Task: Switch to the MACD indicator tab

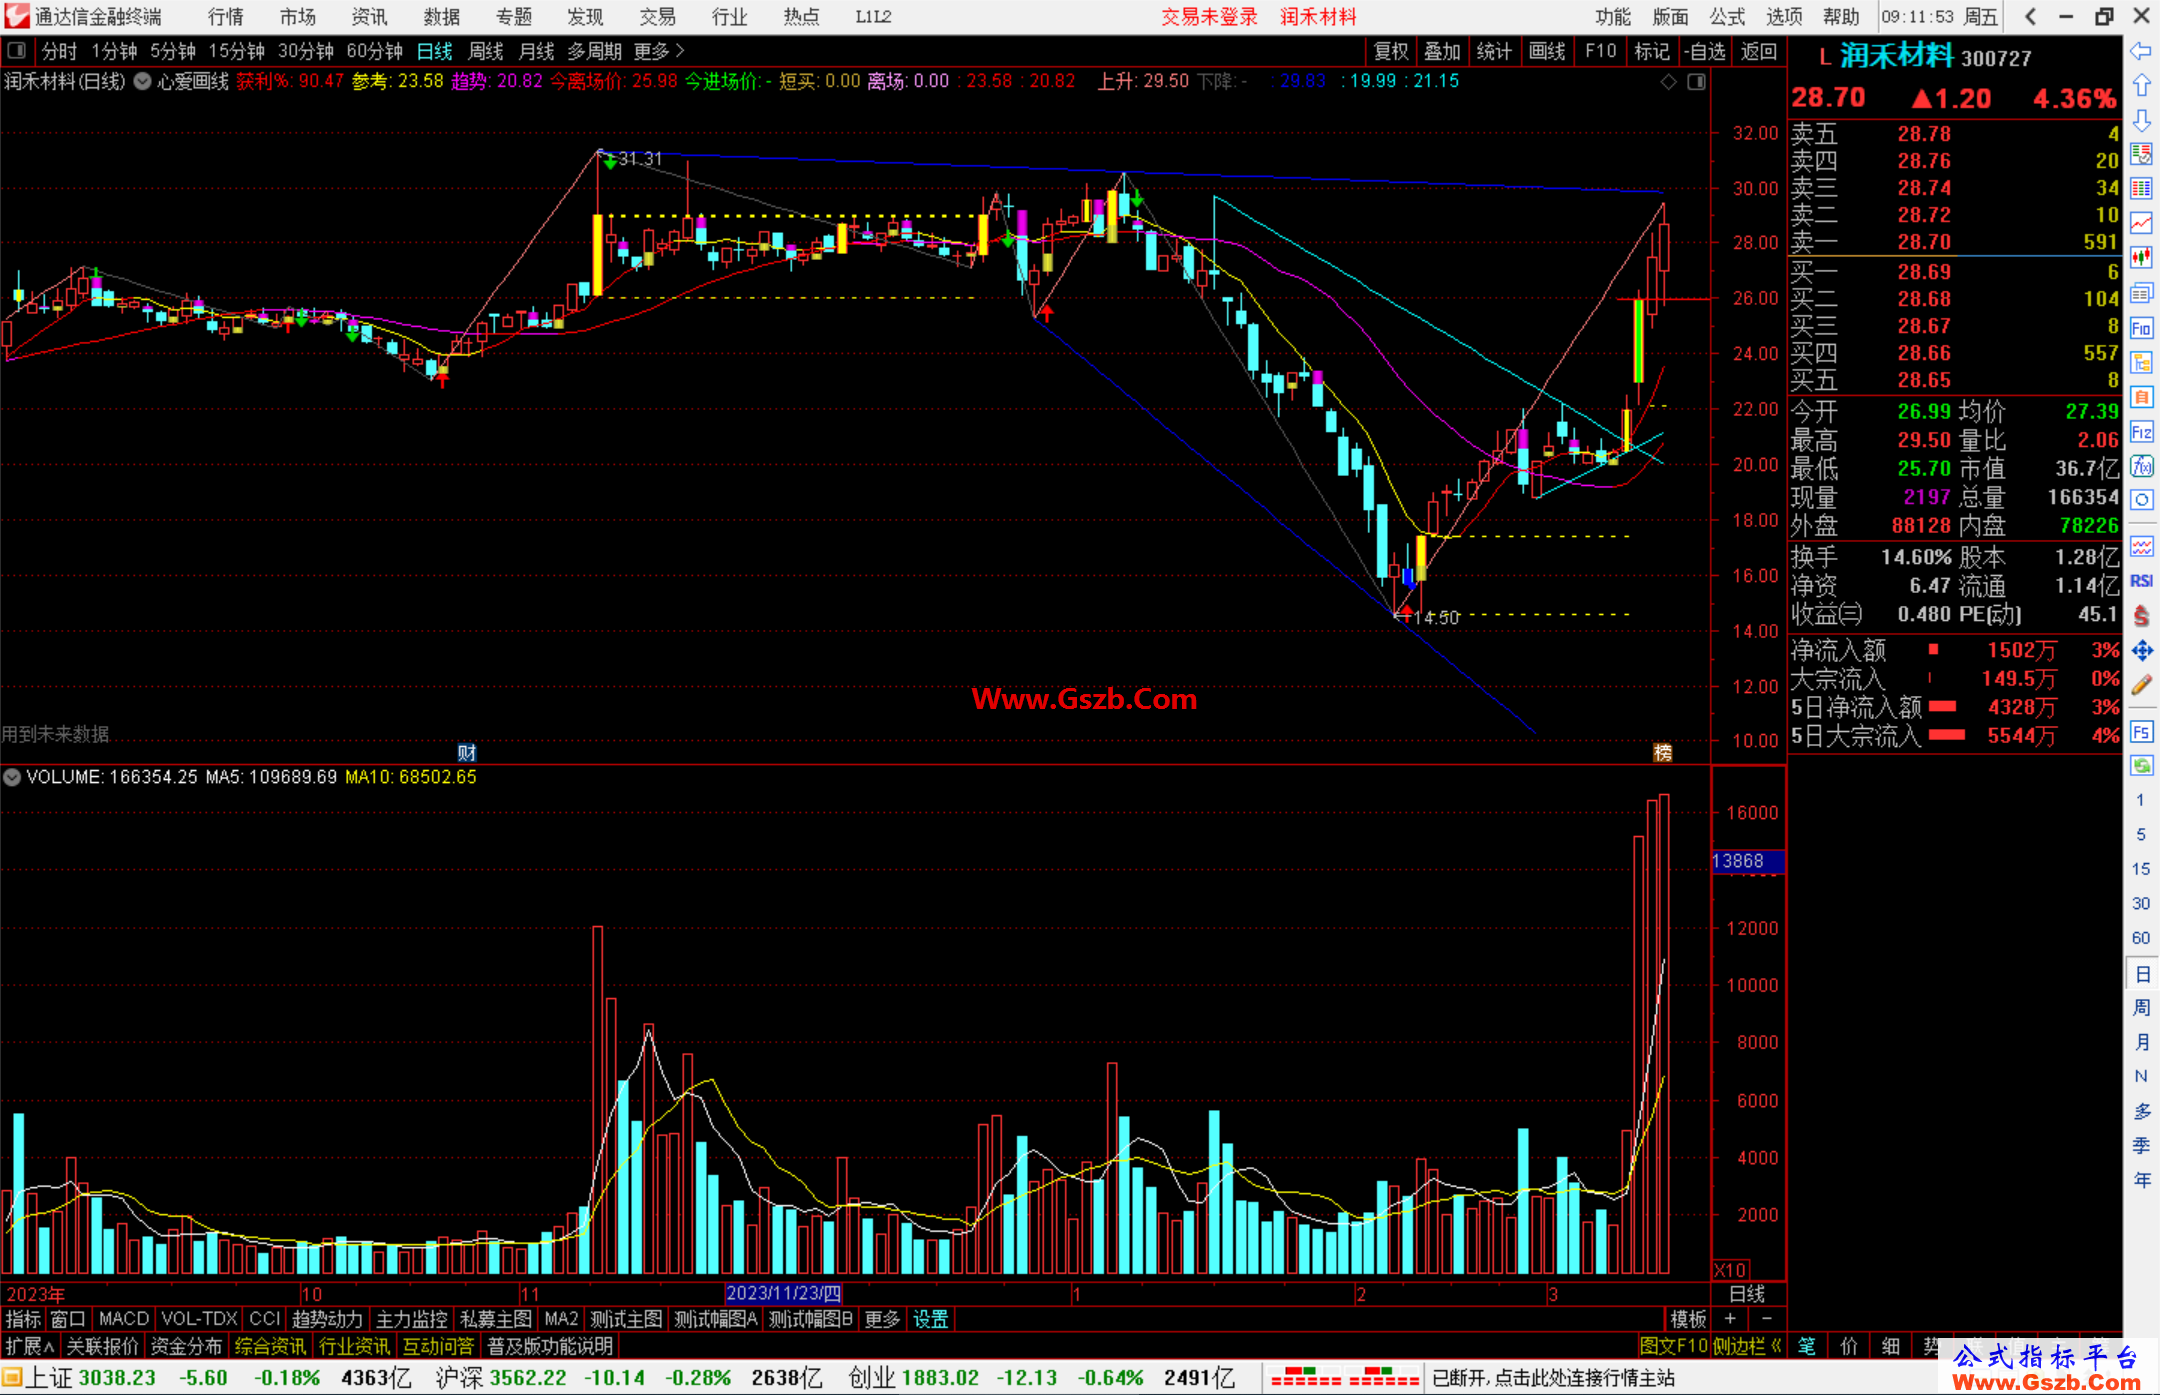Action: [x=124, y=1319]
